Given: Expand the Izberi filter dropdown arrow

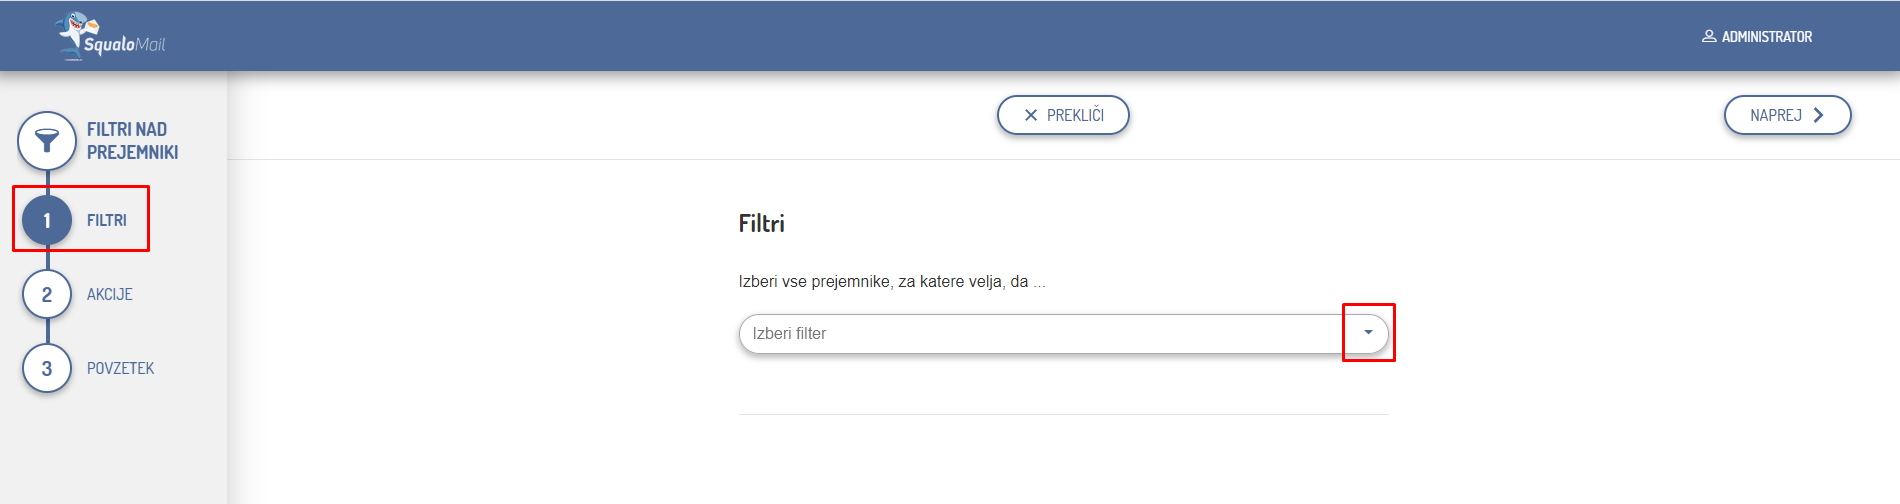Looking at the screenshot, I should [x=1368, y=333].
